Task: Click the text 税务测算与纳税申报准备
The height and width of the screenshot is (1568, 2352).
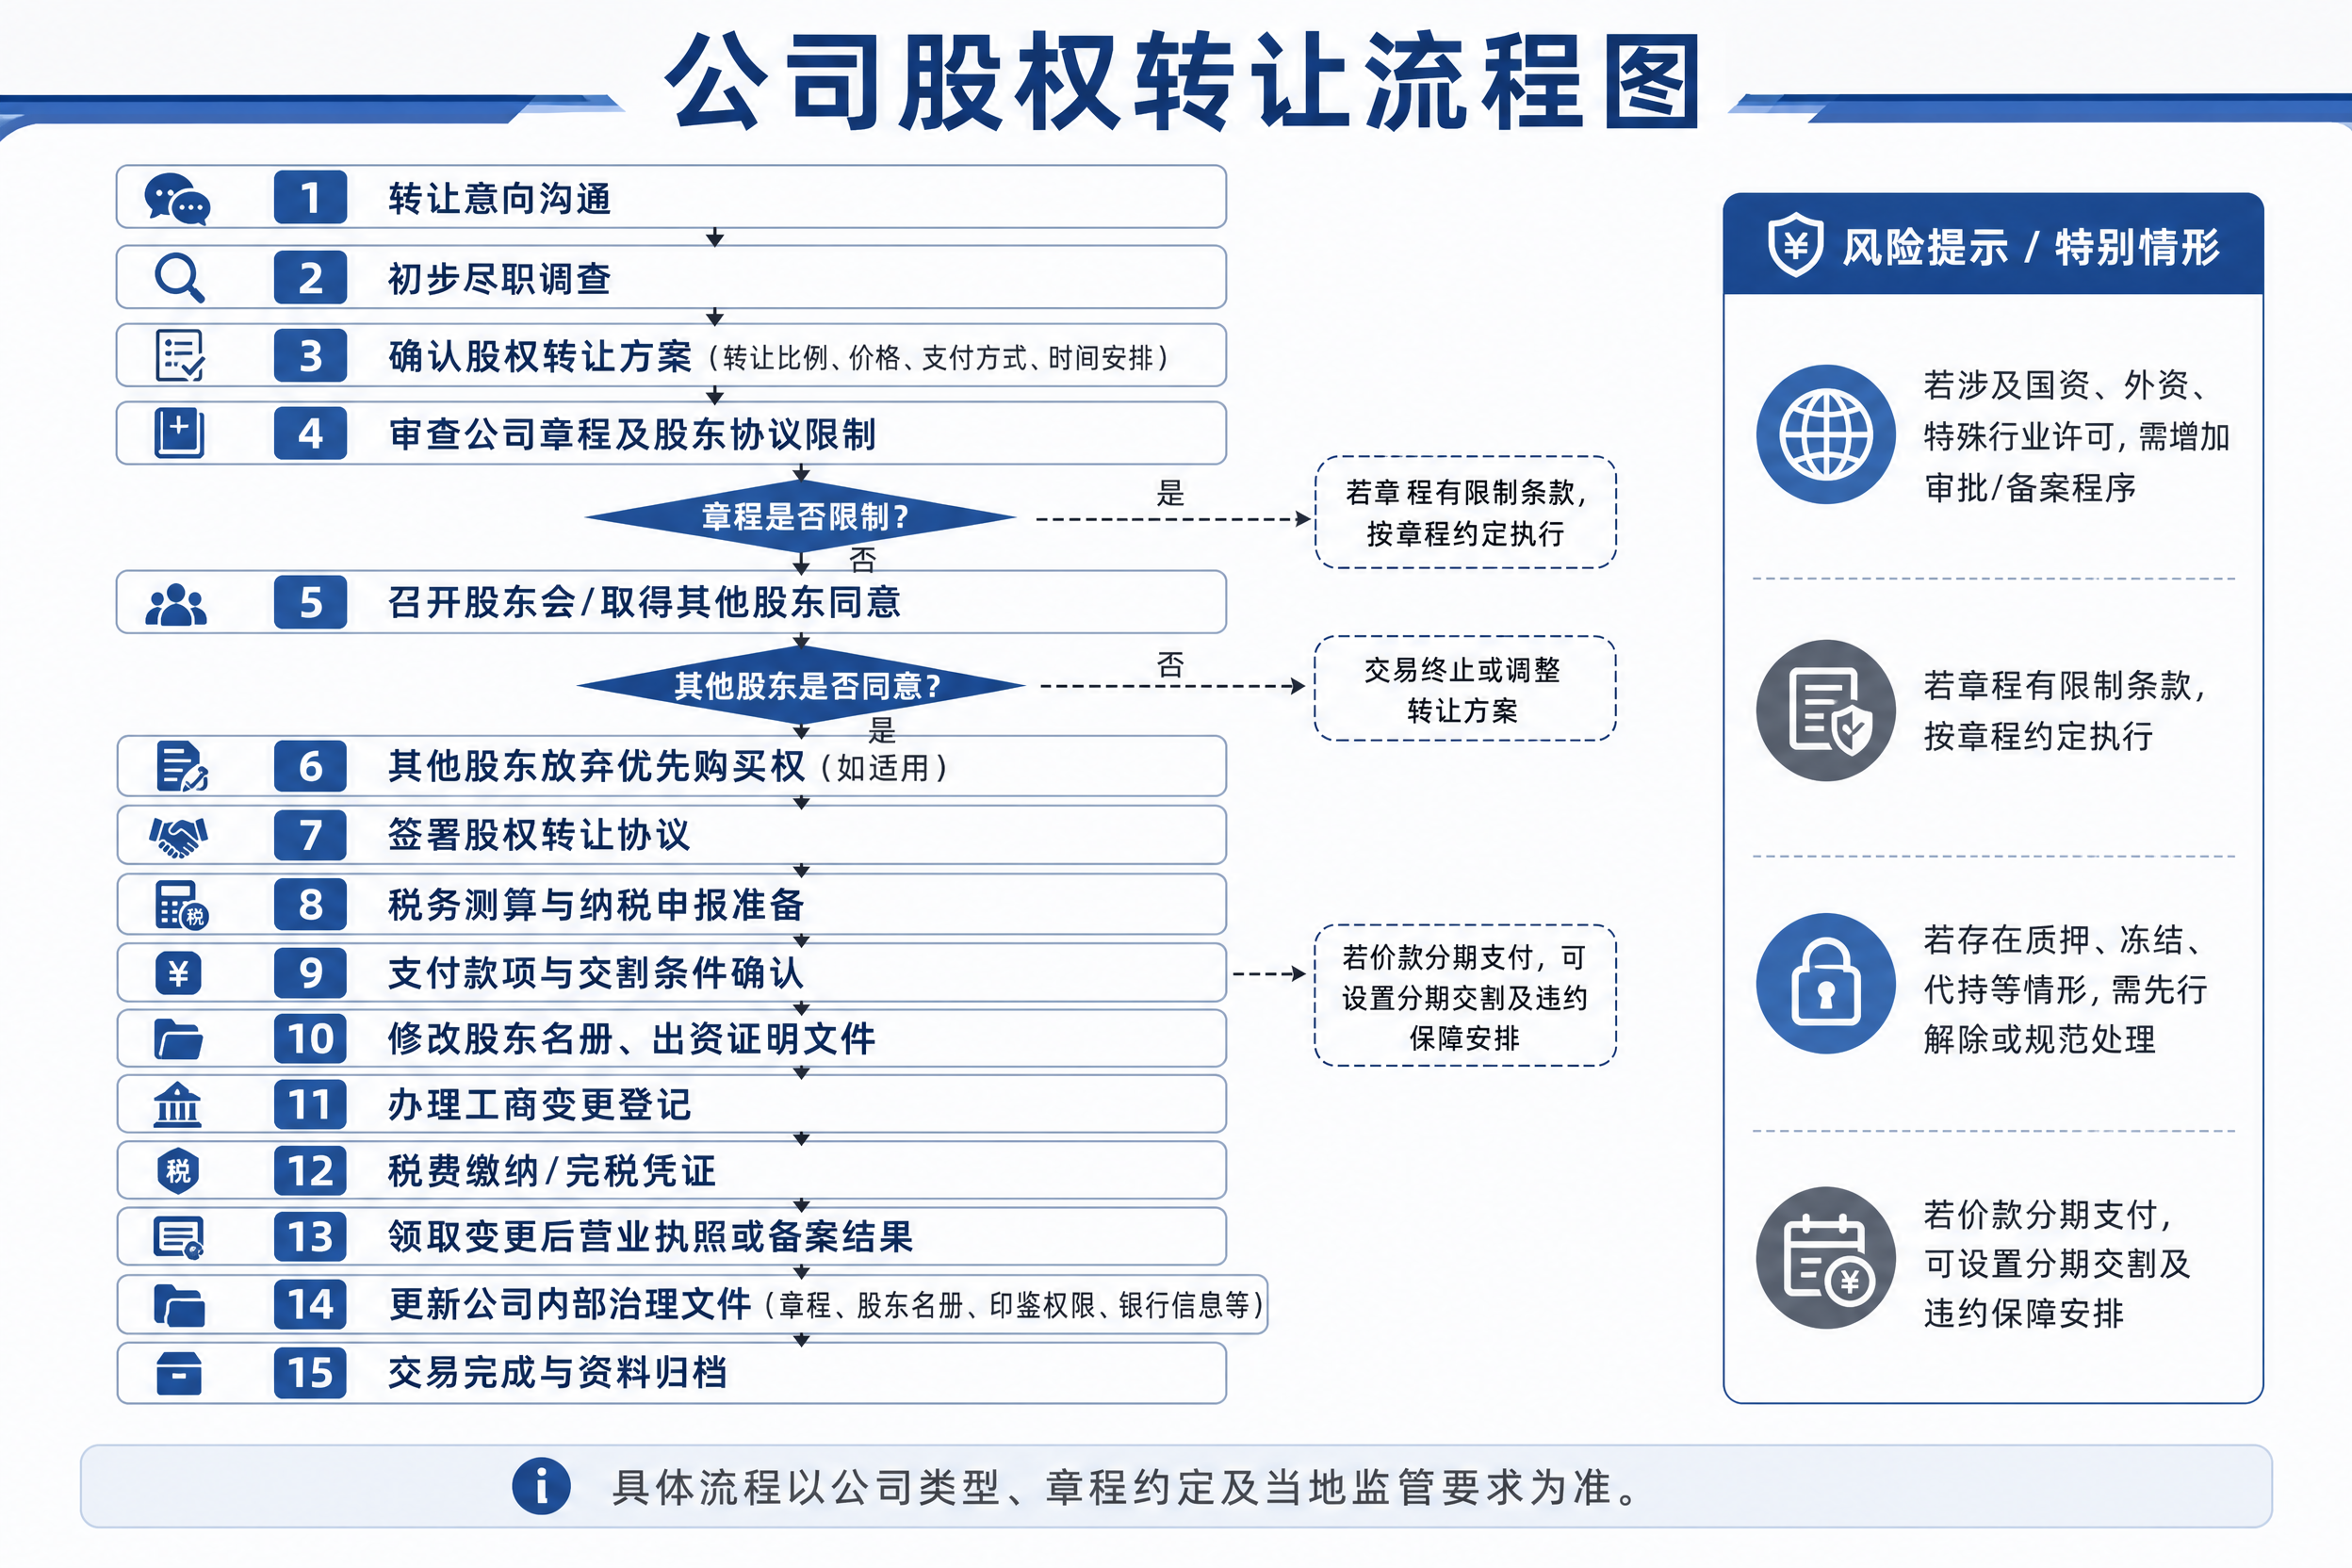Action: (x=596, y=905)
